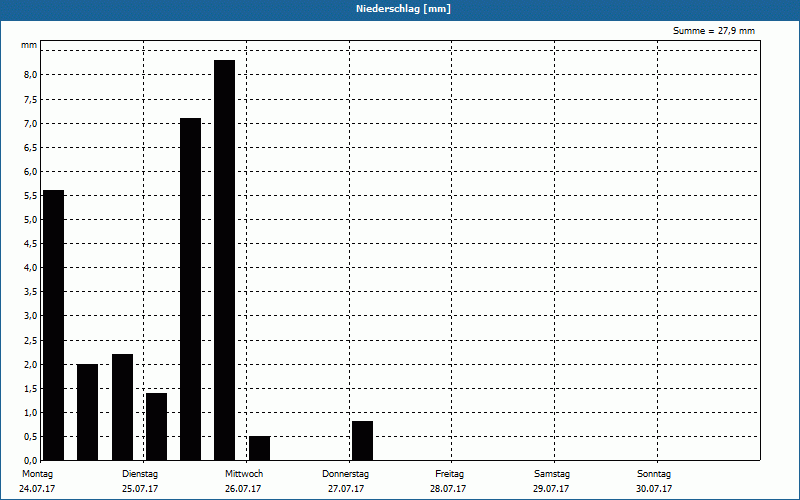This screenshot has width=800, height=500.
Task: Select the 7,1 mm precipitation bar
Action: (x=190, y=289)
